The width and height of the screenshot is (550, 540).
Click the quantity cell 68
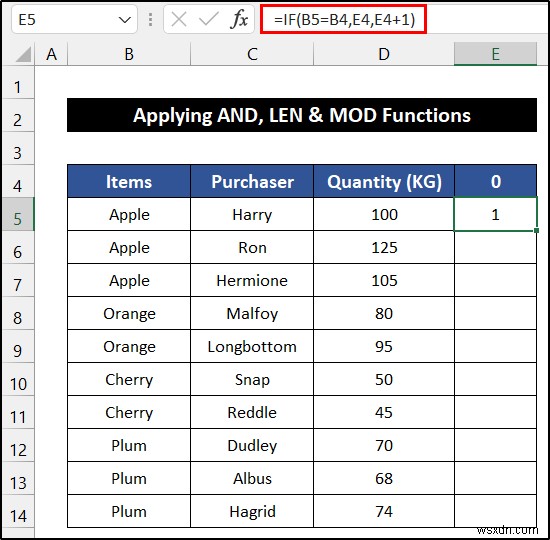pyautogui.click(x=384, y=478)
